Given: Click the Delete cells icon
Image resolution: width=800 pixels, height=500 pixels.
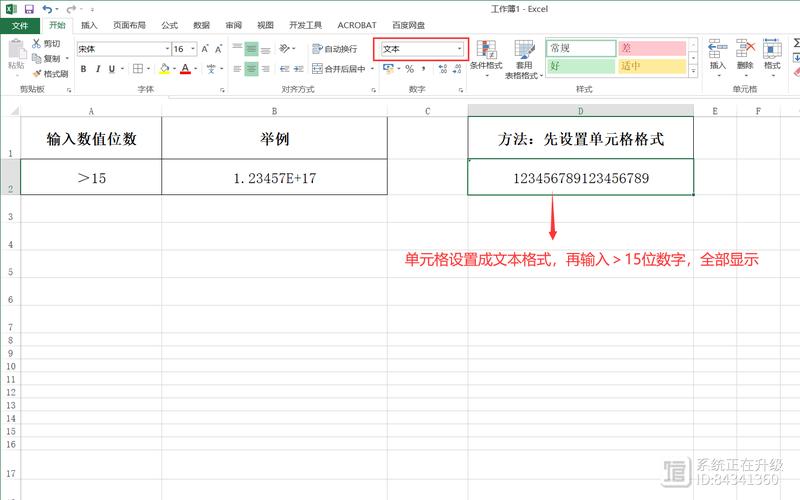Looking at the screenshot, I should [745, 49].
